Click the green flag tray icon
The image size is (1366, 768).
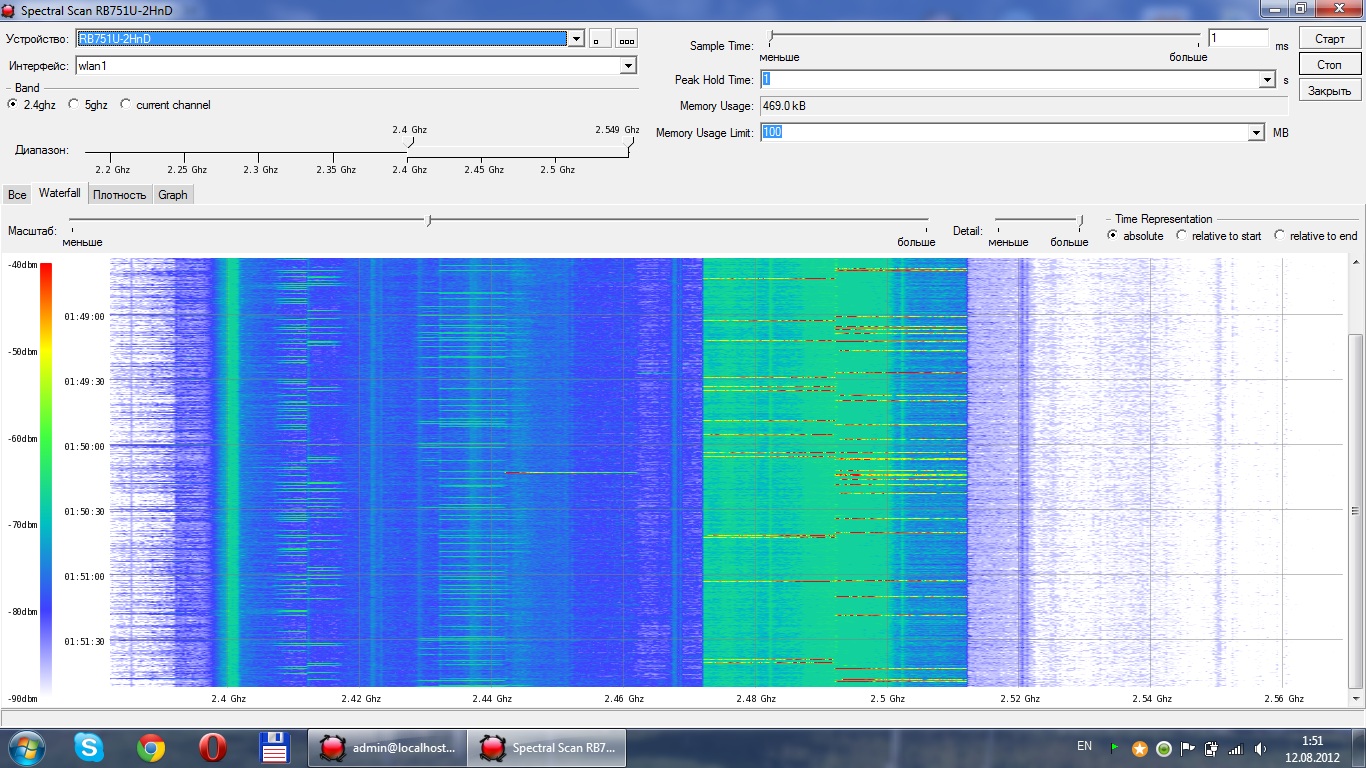tap(1115, 748)
